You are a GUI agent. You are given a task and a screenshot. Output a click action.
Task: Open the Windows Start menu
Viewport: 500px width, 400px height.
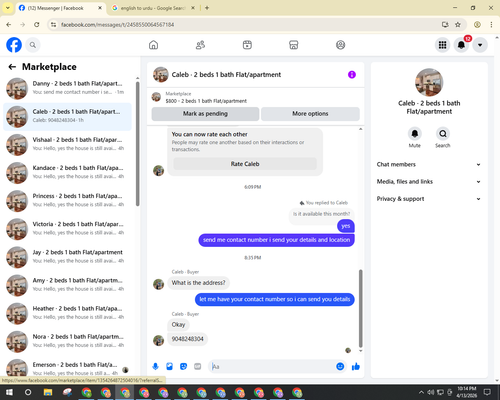click(9, 392)
